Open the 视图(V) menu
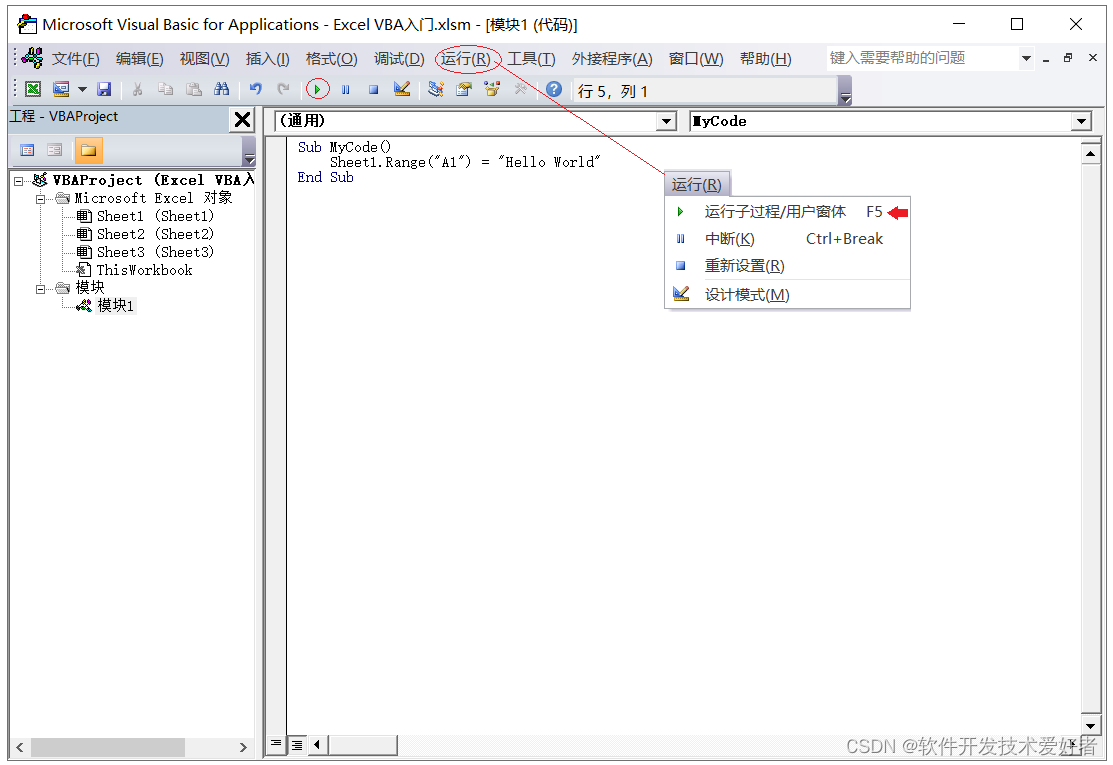The height and width of the screenshot is (765, 1113). 204,59
